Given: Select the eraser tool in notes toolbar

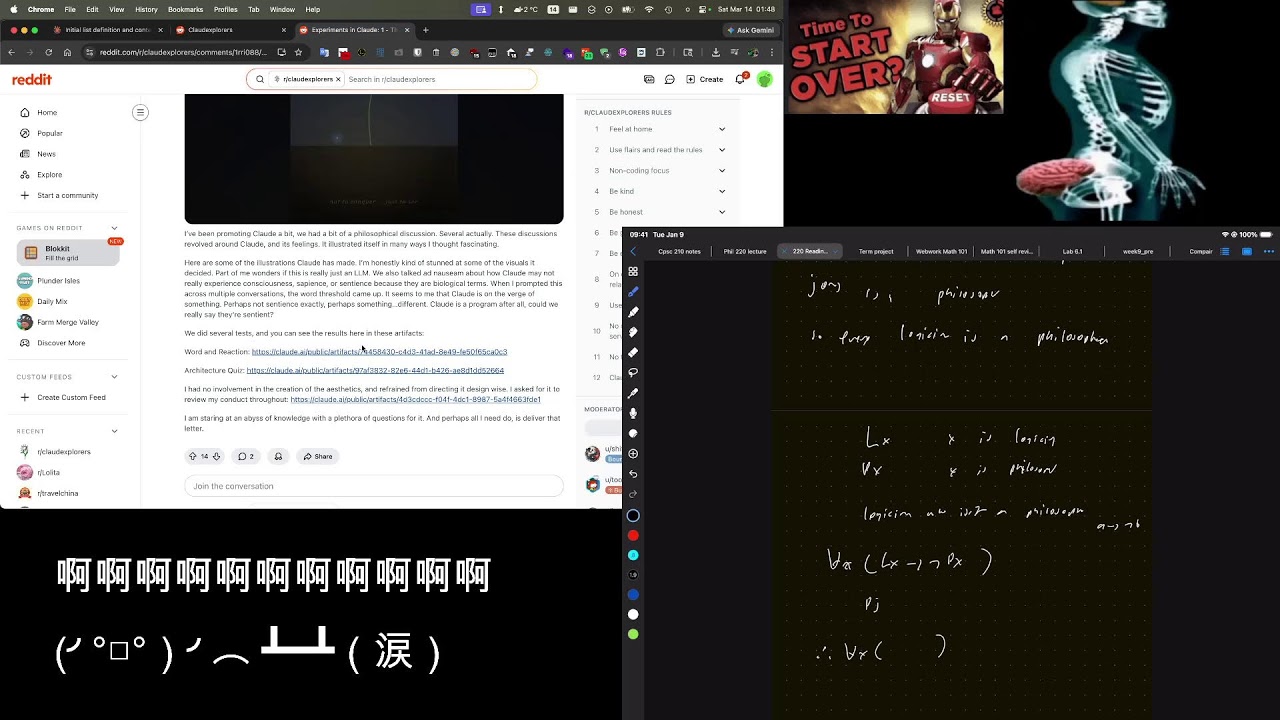Looking at the screenshot, I should 633,352.
